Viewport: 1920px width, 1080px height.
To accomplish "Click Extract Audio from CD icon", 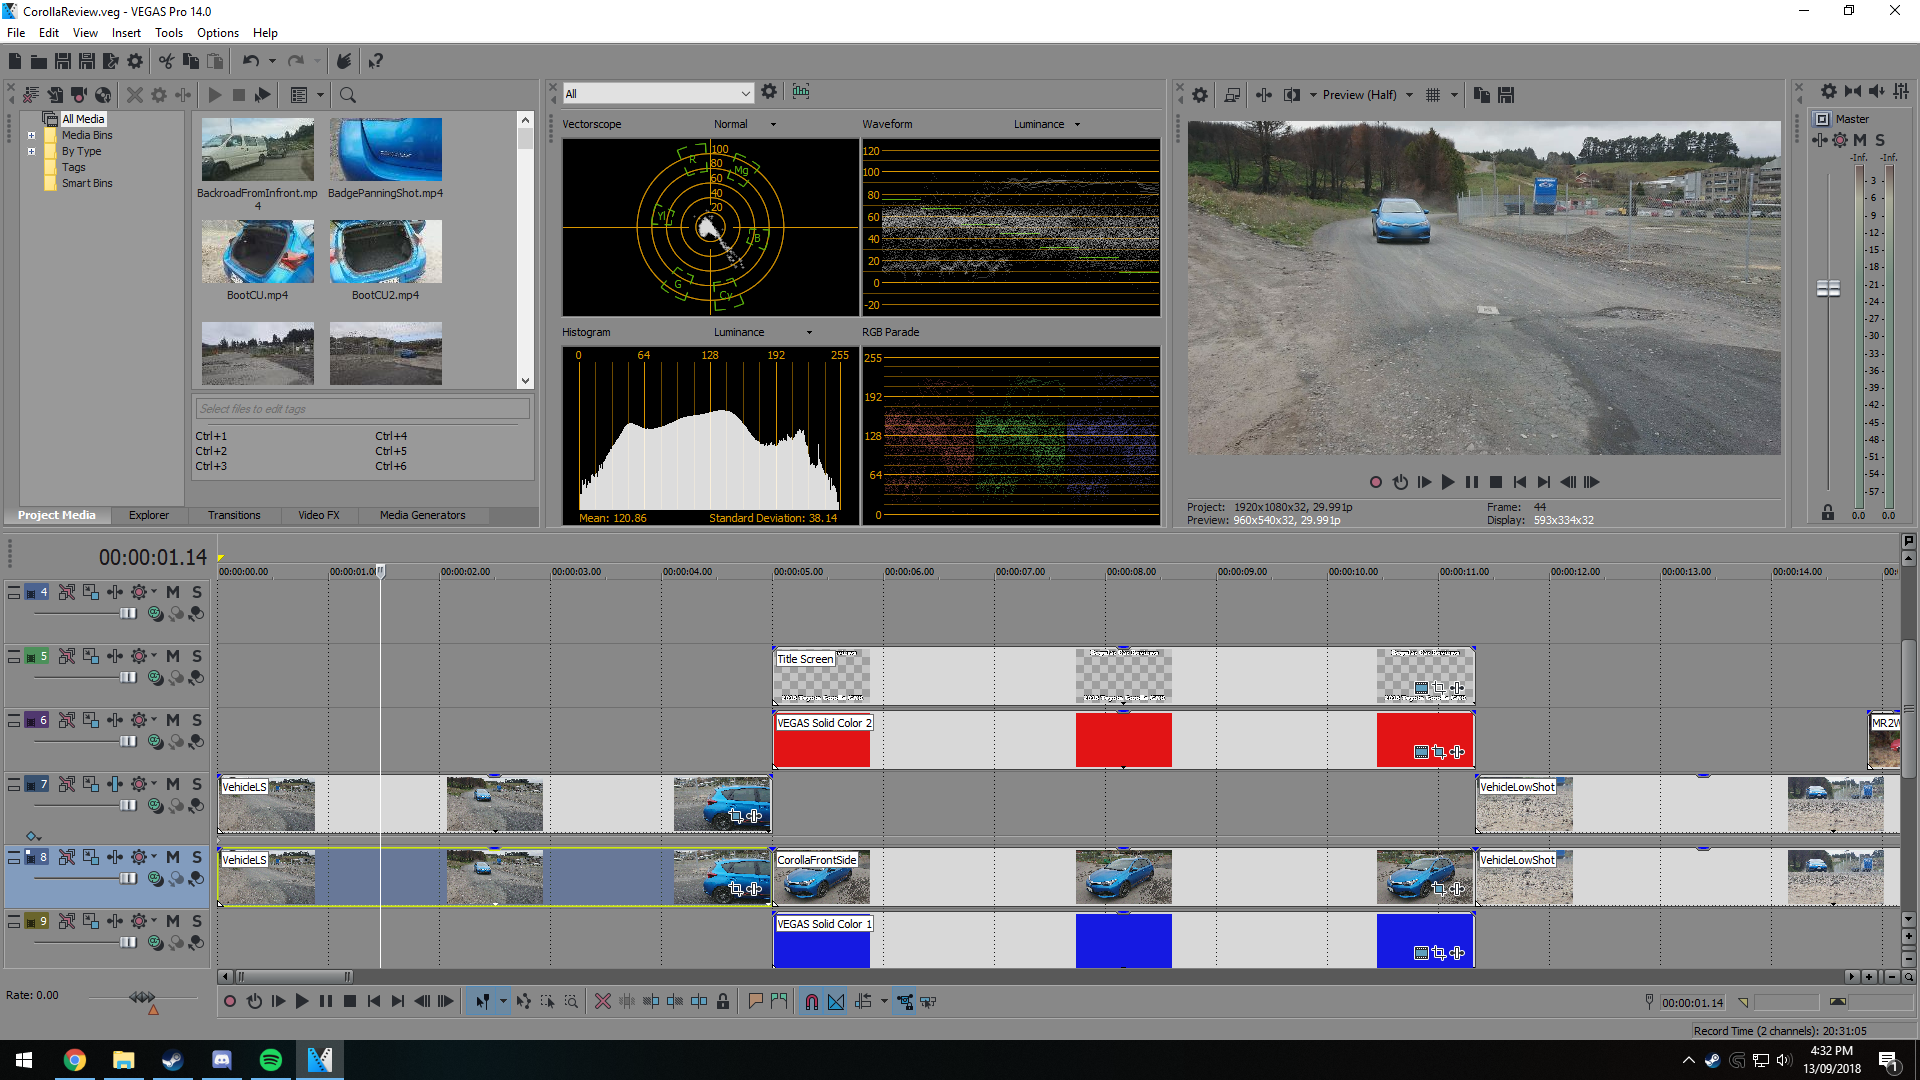I will (x=103, y=95).
